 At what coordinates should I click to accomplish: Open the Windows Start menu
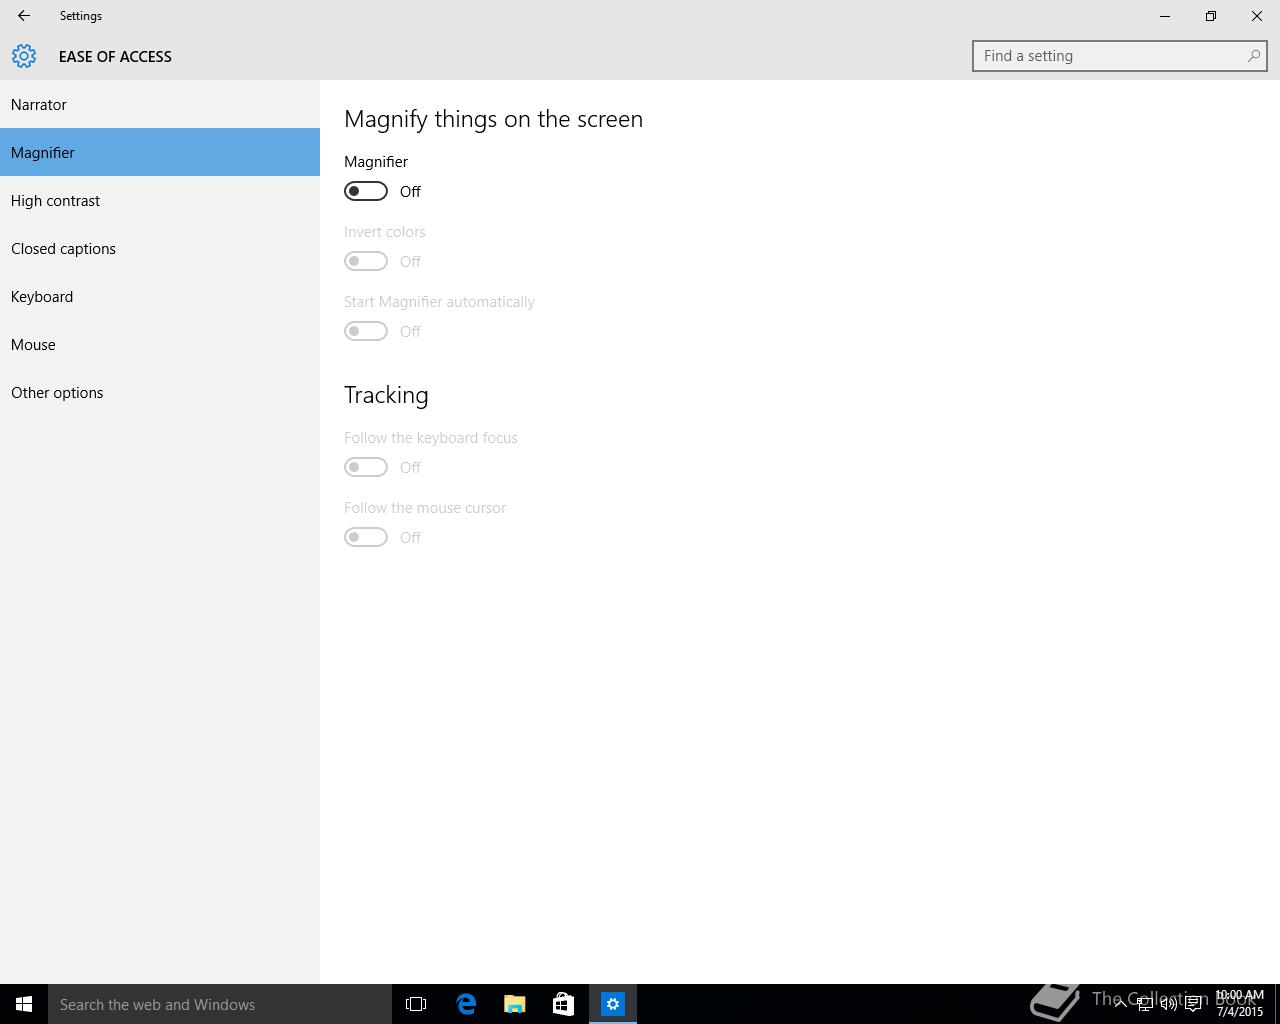pos(24,1004)
